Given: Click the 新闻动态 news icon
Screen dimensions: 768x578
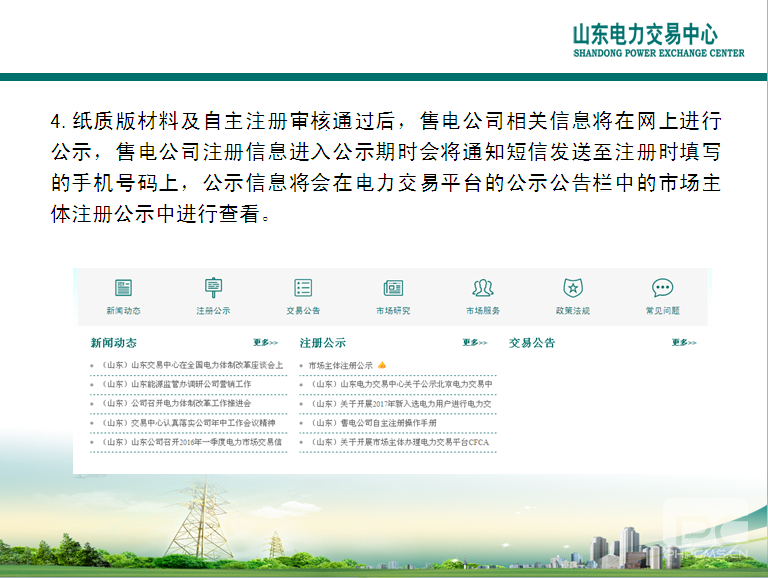Looking at the screenshot, I should click(x=123, y=288).
